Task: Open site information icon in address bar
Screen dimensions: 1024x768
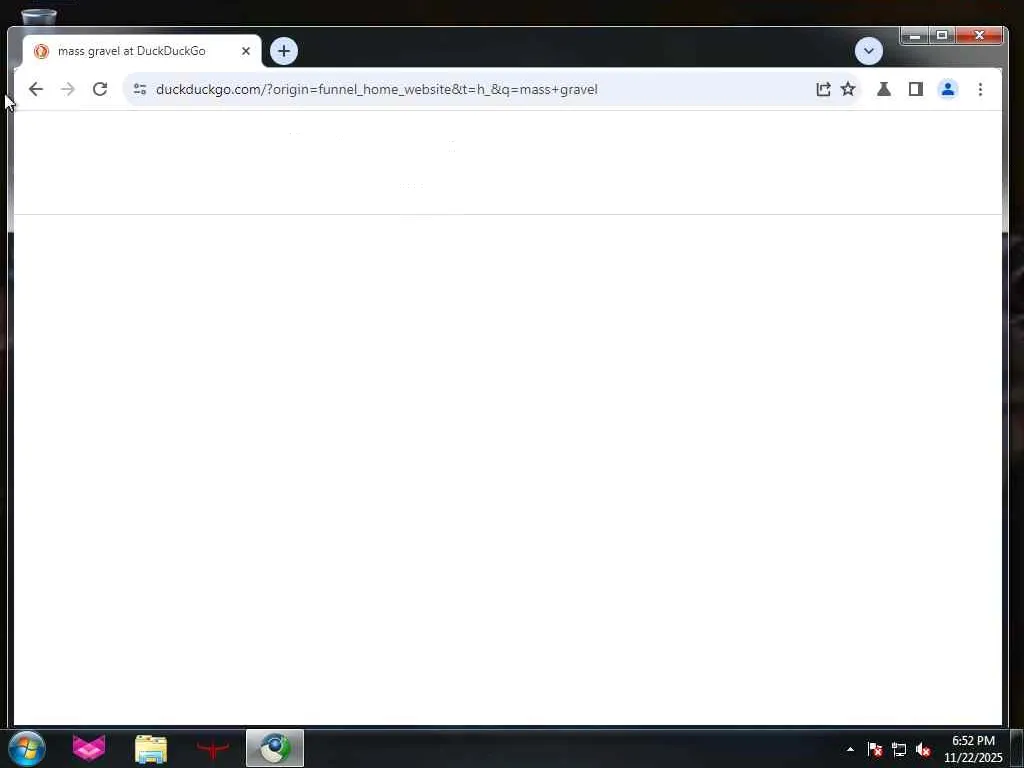Action: pyautogui.click(x=140, y=89)
